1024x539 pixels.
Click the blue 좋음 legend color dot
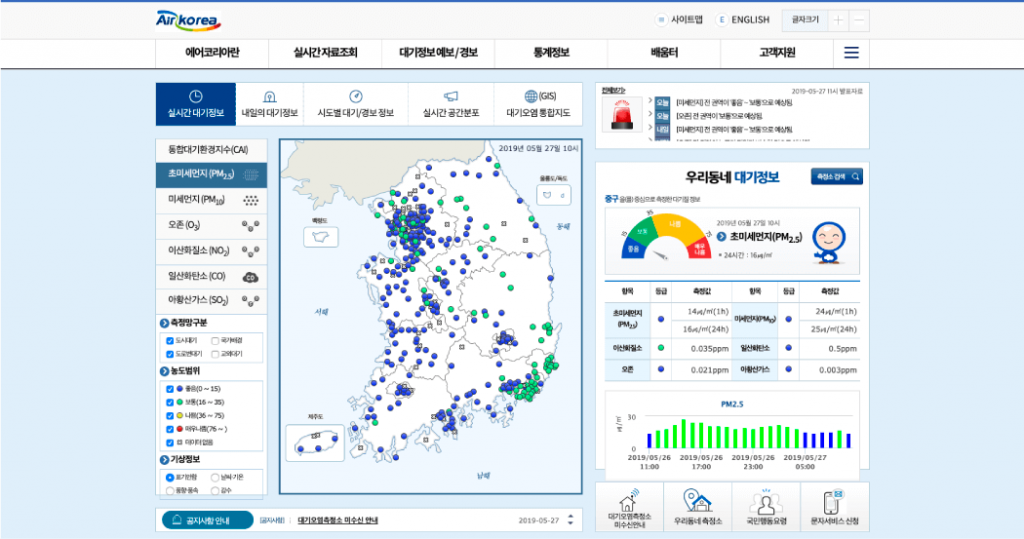pyautogui.click(x=180, y=389)
